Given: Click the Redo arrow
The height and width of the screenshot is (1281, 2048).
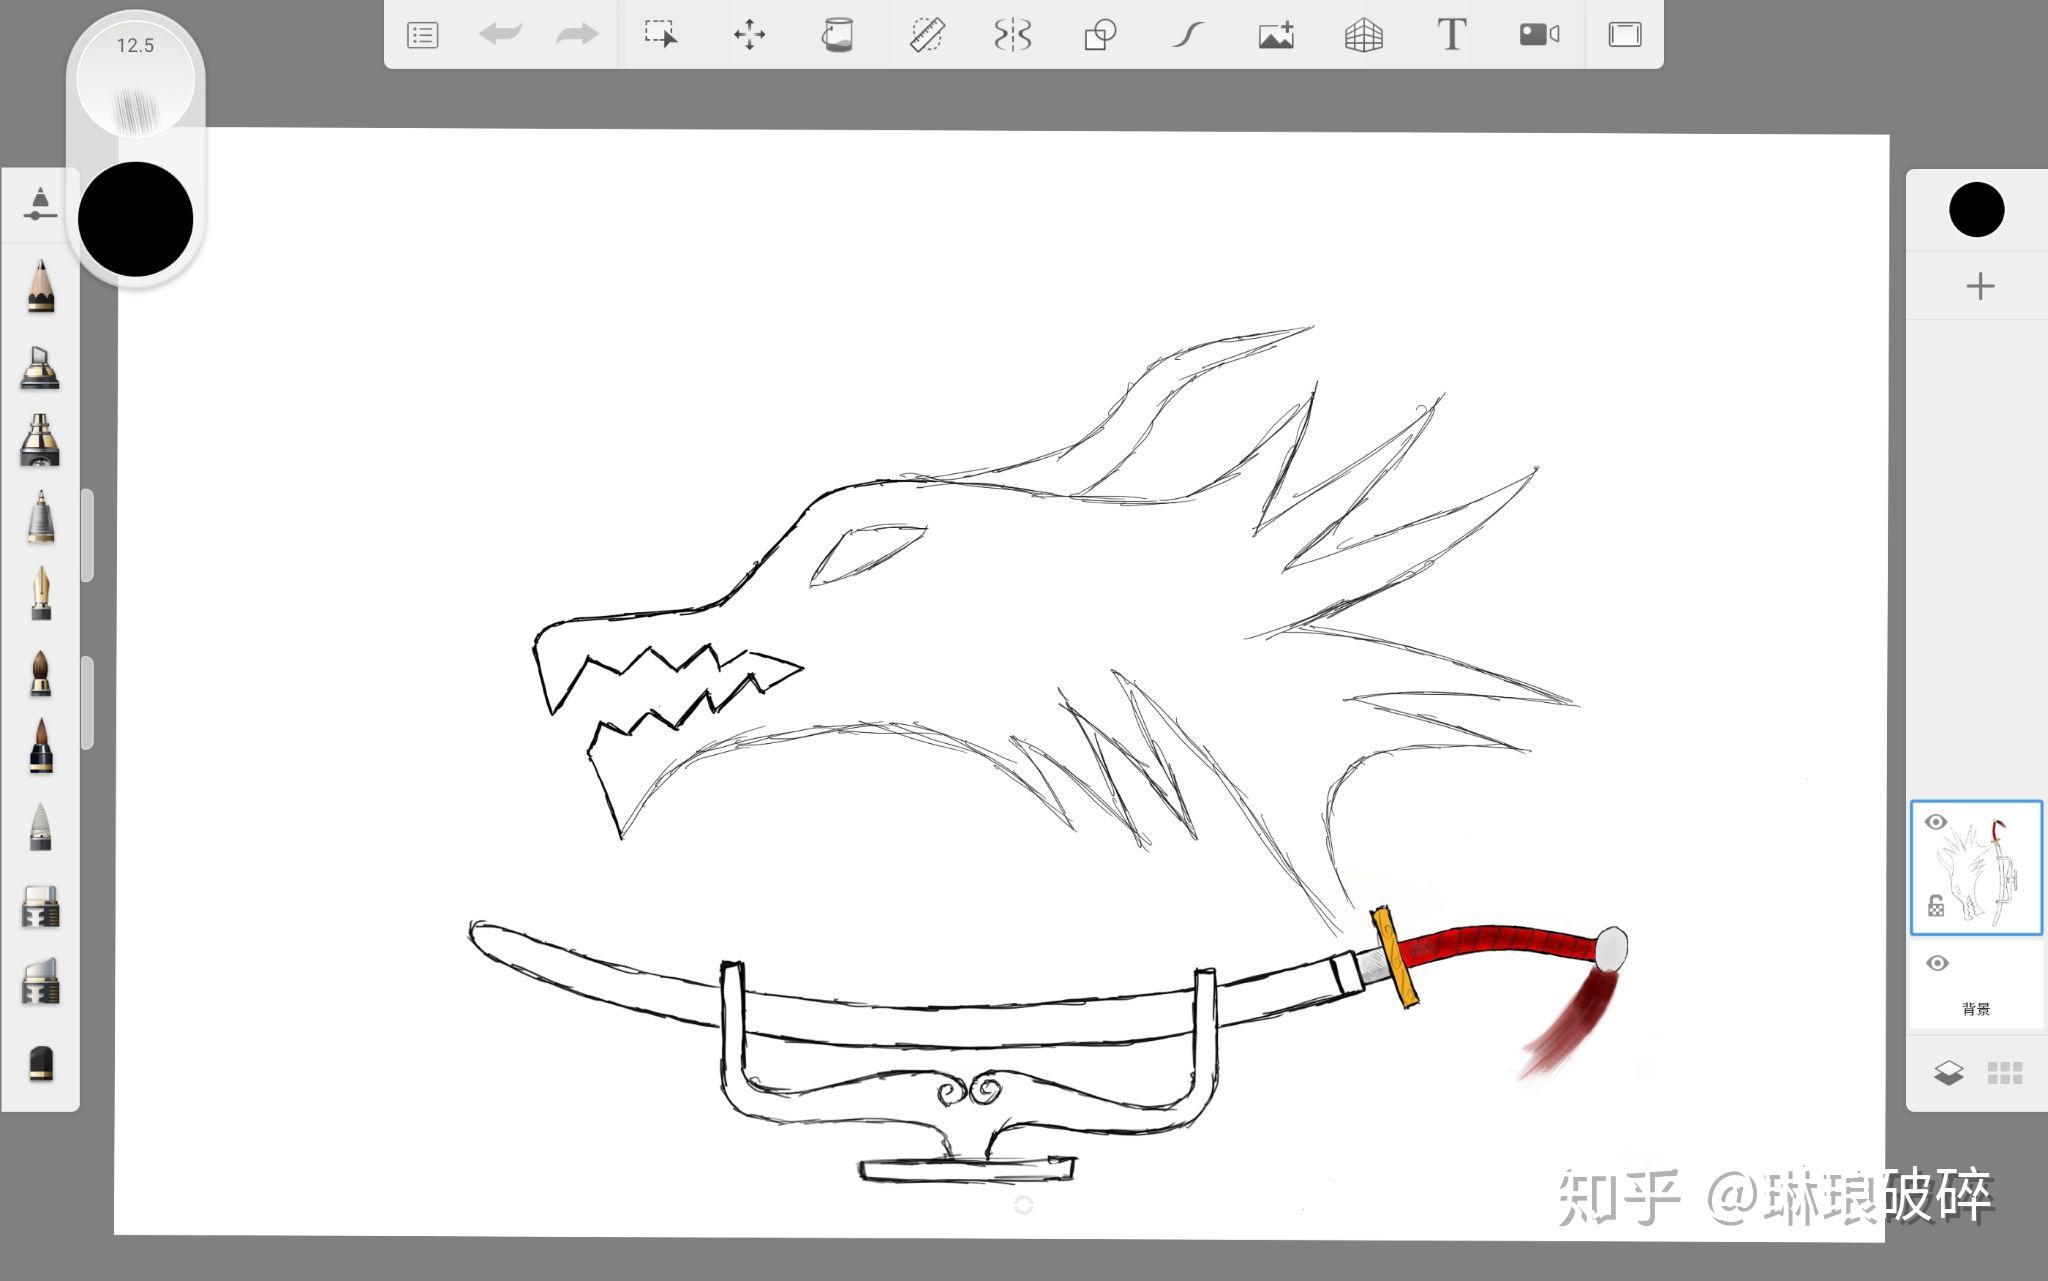Looking at the screenshot, I should (x=577, y=35).
